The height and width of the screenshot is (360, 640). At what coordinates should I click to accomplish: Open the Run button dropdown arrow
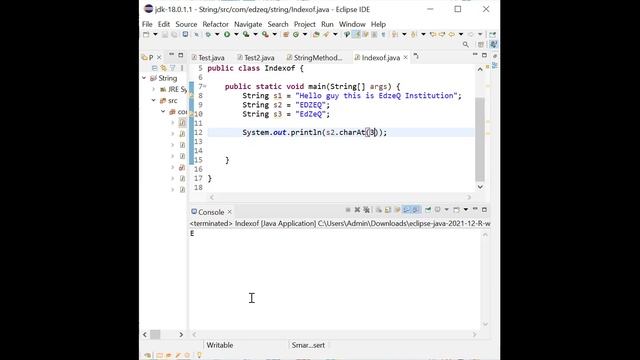coord(236,35)
